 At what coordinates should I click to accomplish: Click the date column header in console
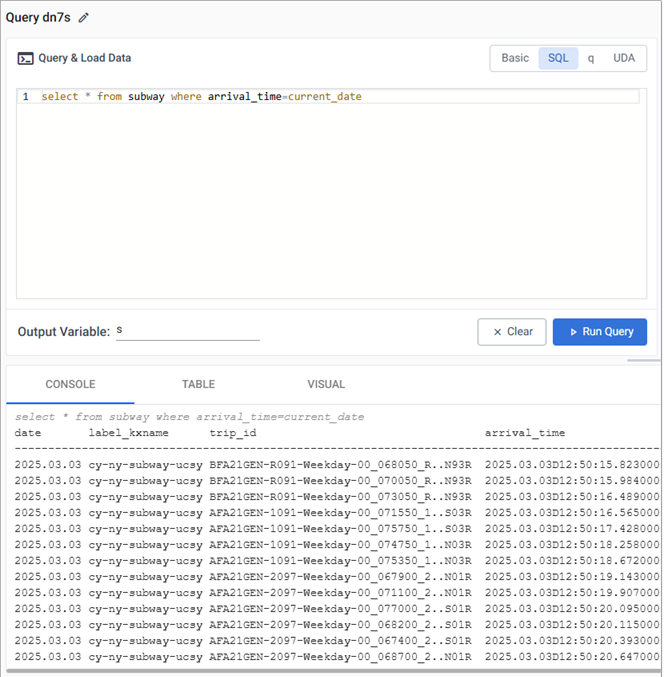tap(28, 433)
